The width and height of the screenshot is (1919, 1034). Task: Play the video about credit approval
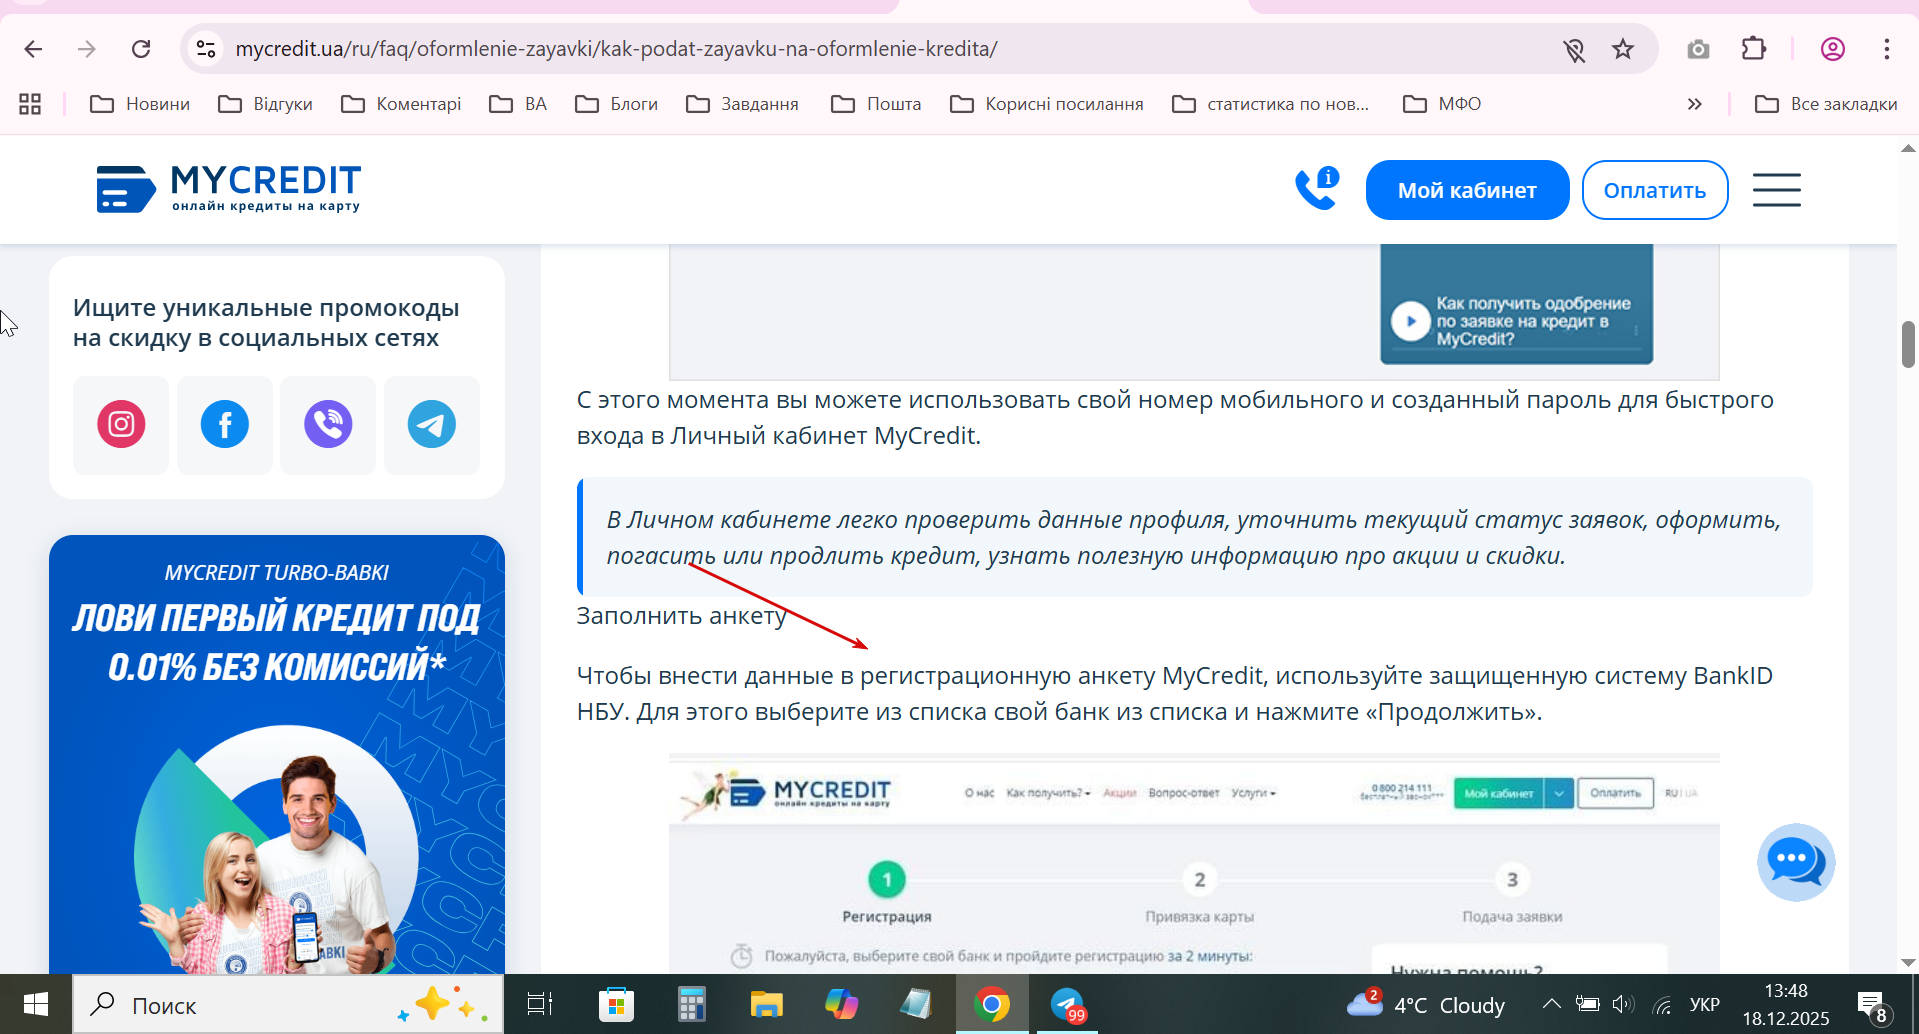click(x=1411, y=321)
